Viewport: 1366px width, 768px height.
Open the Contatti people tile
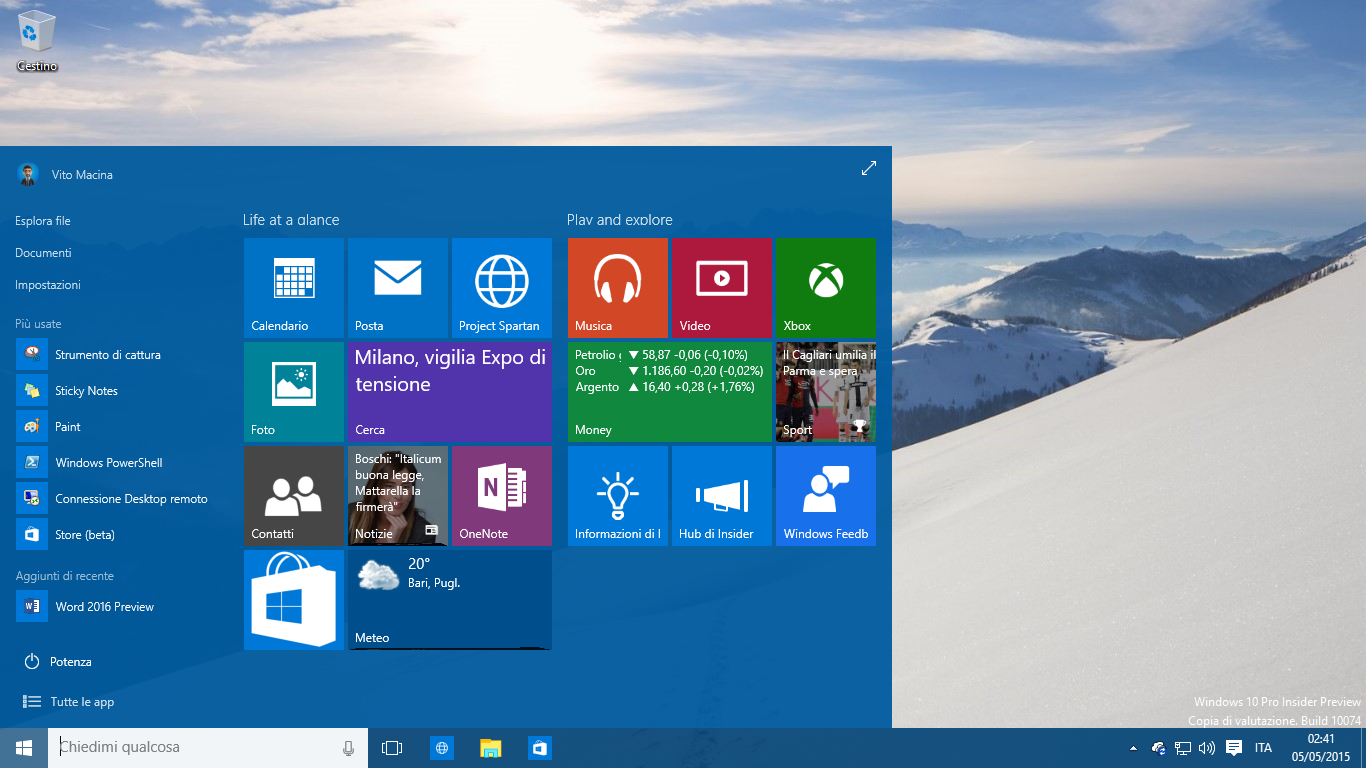pyautogui.click(x=294, y=496)
